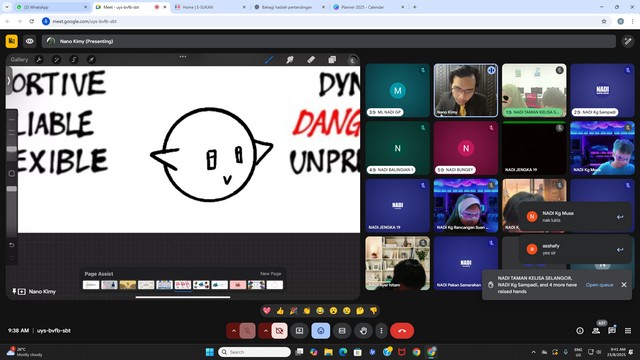Toggle the emoji reactions bar button
640x360 pixels.
click(320, 331)
